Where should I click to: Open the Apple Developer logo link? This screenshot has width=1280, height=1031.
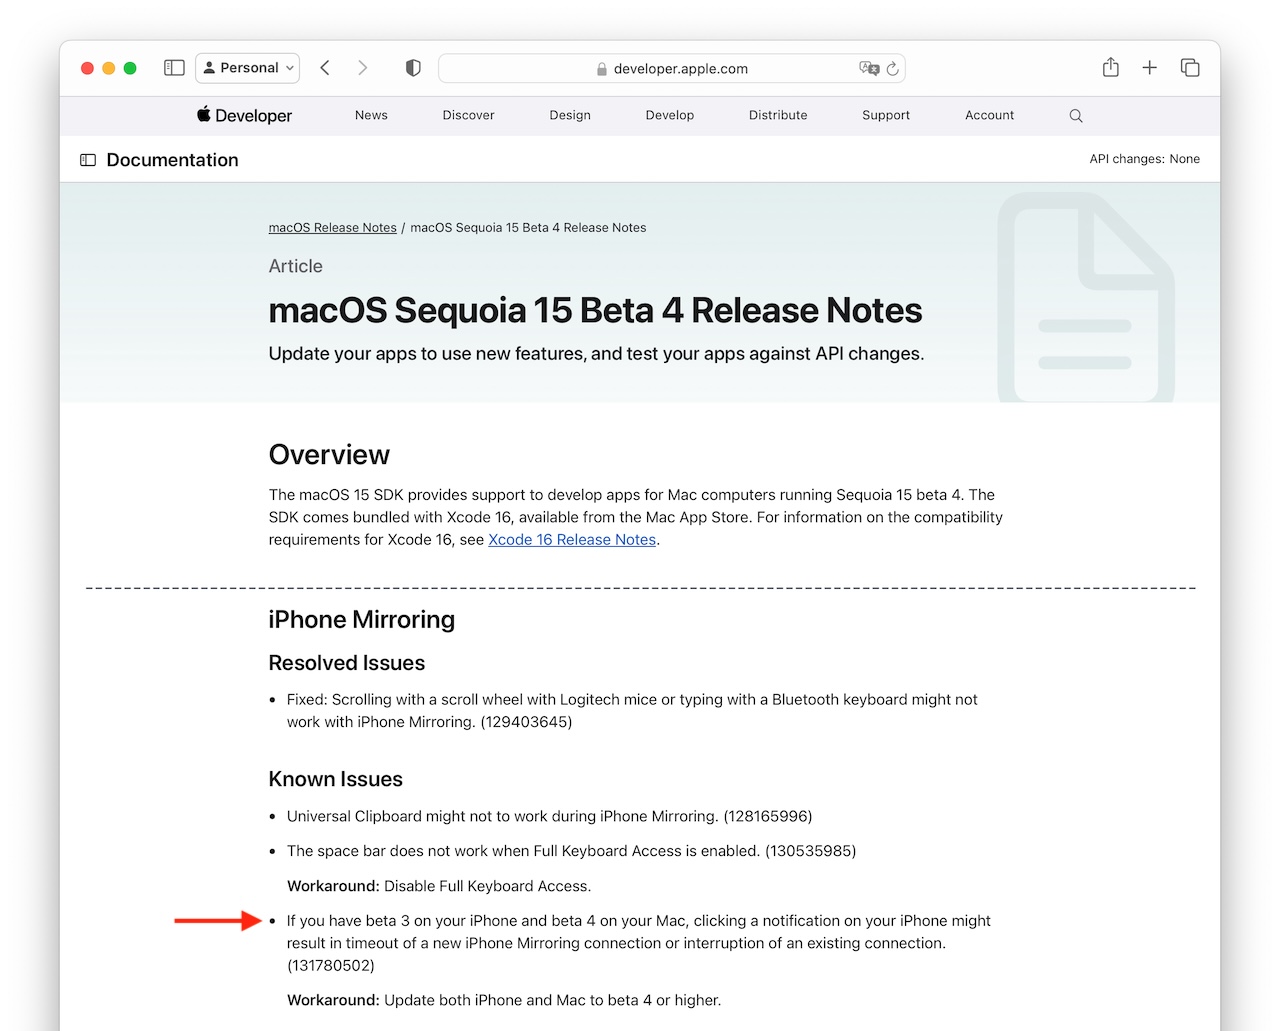point(244,115)
